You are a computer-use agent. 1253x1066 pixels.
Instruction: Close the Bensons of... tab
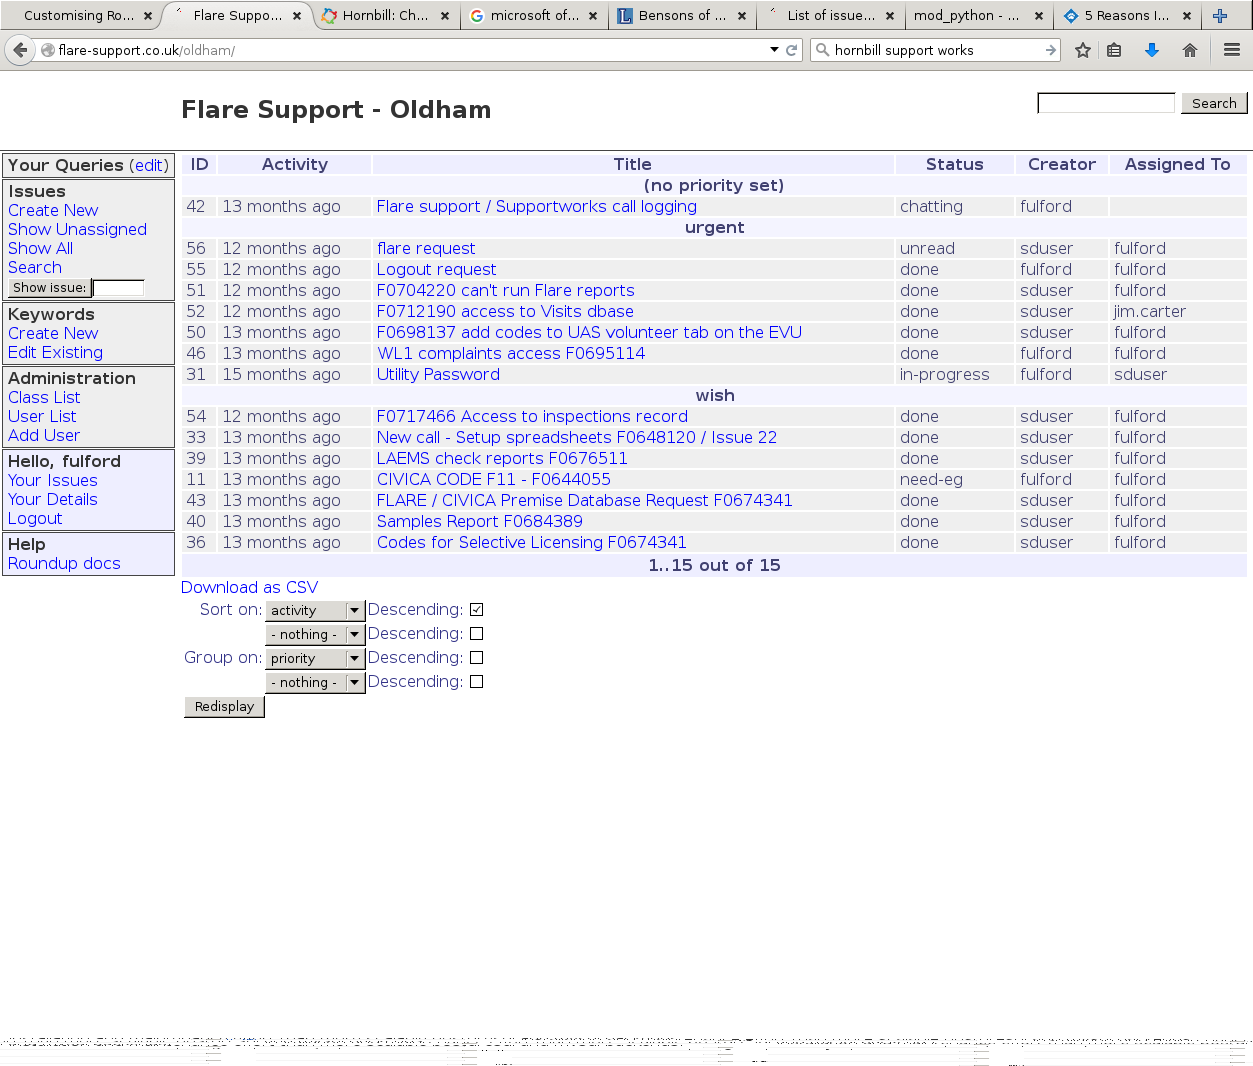tap(742, 16)
